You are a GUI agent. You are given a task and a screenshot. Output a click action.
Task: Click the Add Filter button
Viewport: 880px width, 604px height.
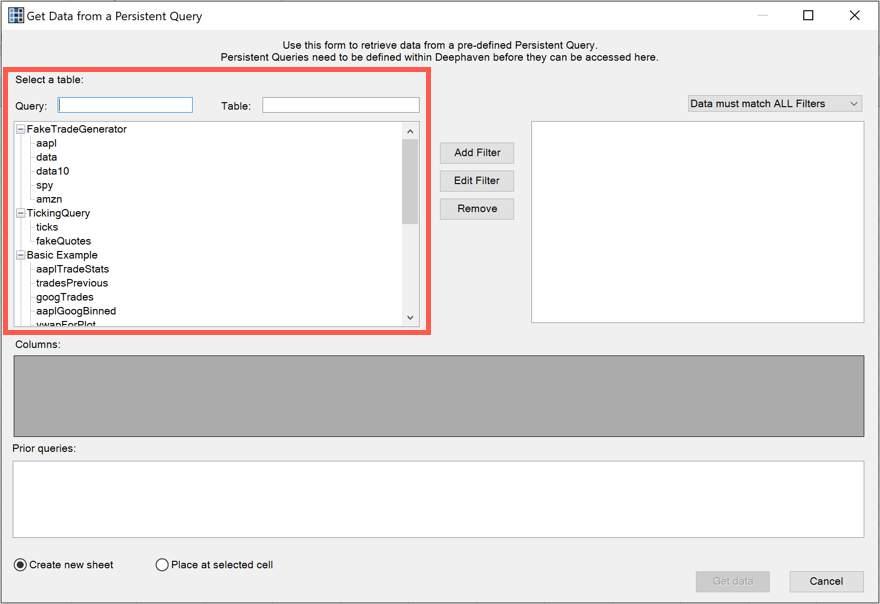click(477, 153)
